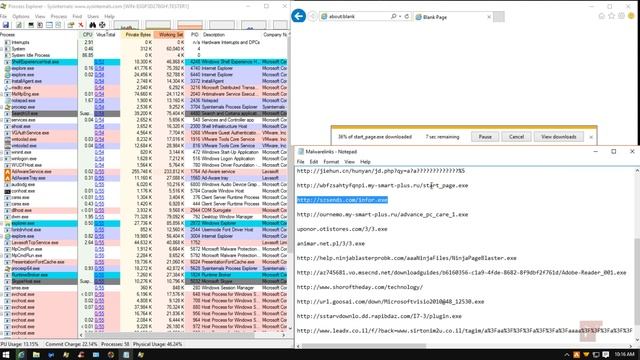The image size is (640, 360).
Task: Click the start_page.exe URL line in Notepad
Action: click(x=382, y=185)
